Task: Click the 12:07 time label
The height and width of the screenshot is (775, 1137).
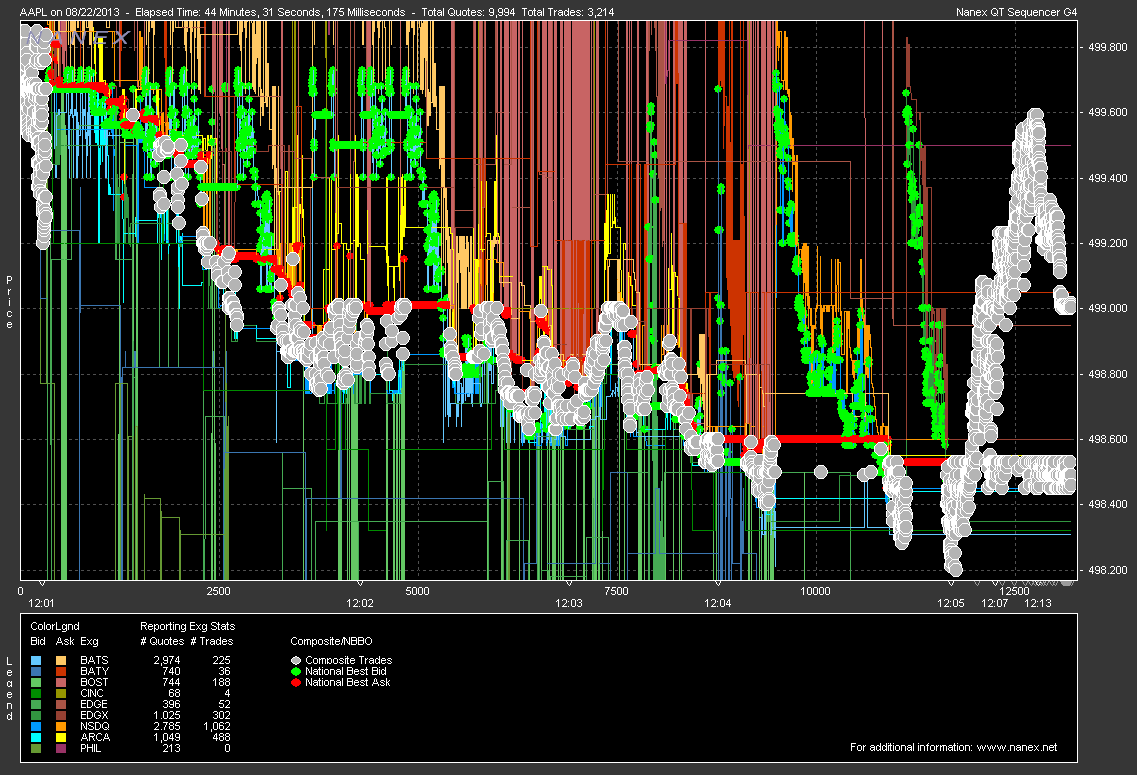Action: (994, 603)
